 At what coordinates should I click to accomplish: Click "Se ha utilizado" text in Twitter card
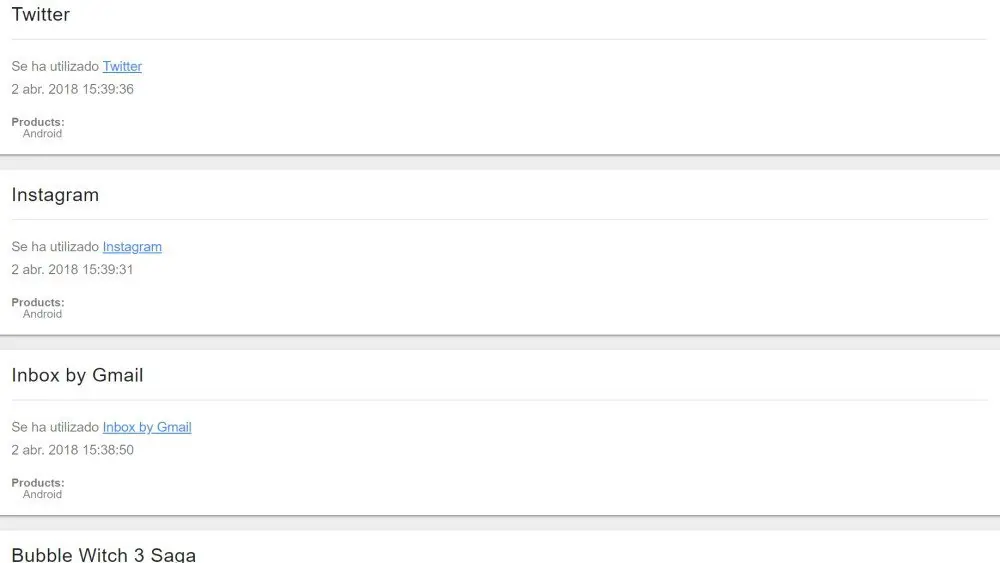[55, 67]
